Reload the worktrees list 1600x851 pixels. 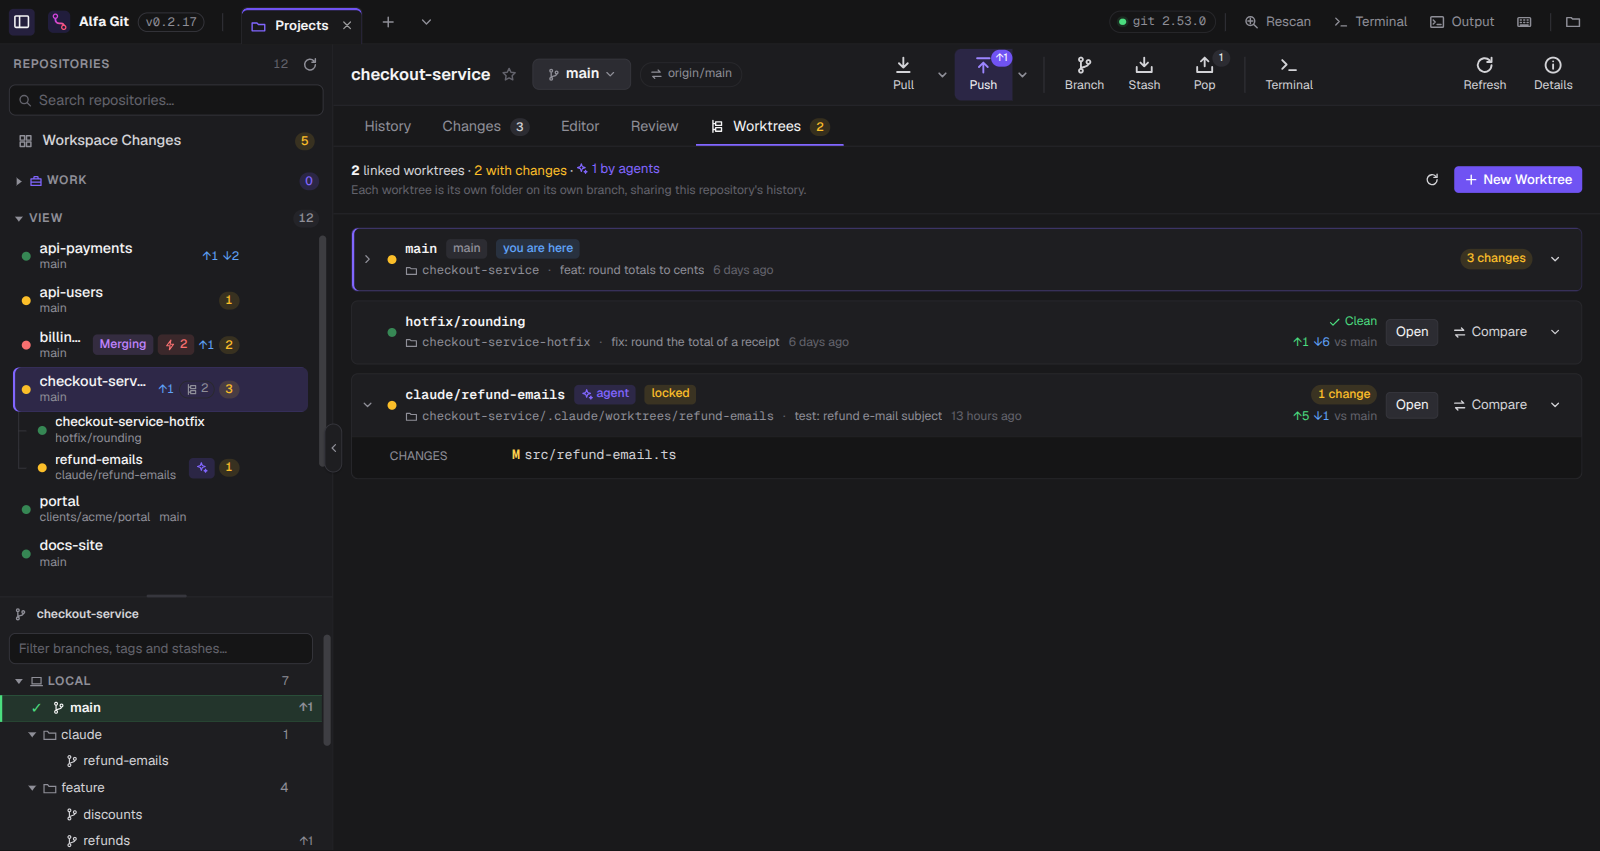click(x=1432, y=180)
